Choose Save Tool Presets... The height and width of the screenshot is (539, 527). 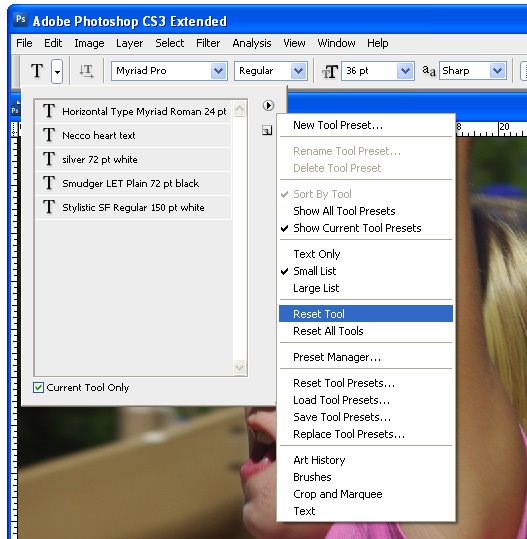coord(366,417)
